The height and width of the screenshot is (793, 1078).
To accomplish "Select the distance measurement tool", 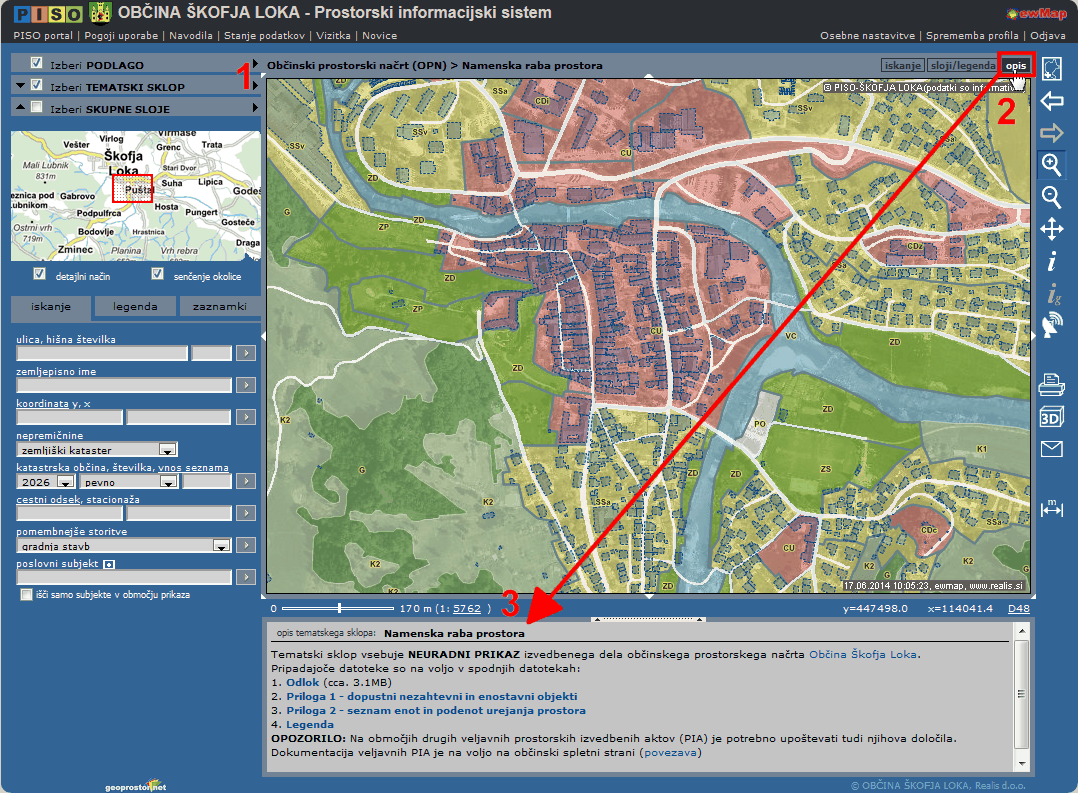I will (1051, 508).
